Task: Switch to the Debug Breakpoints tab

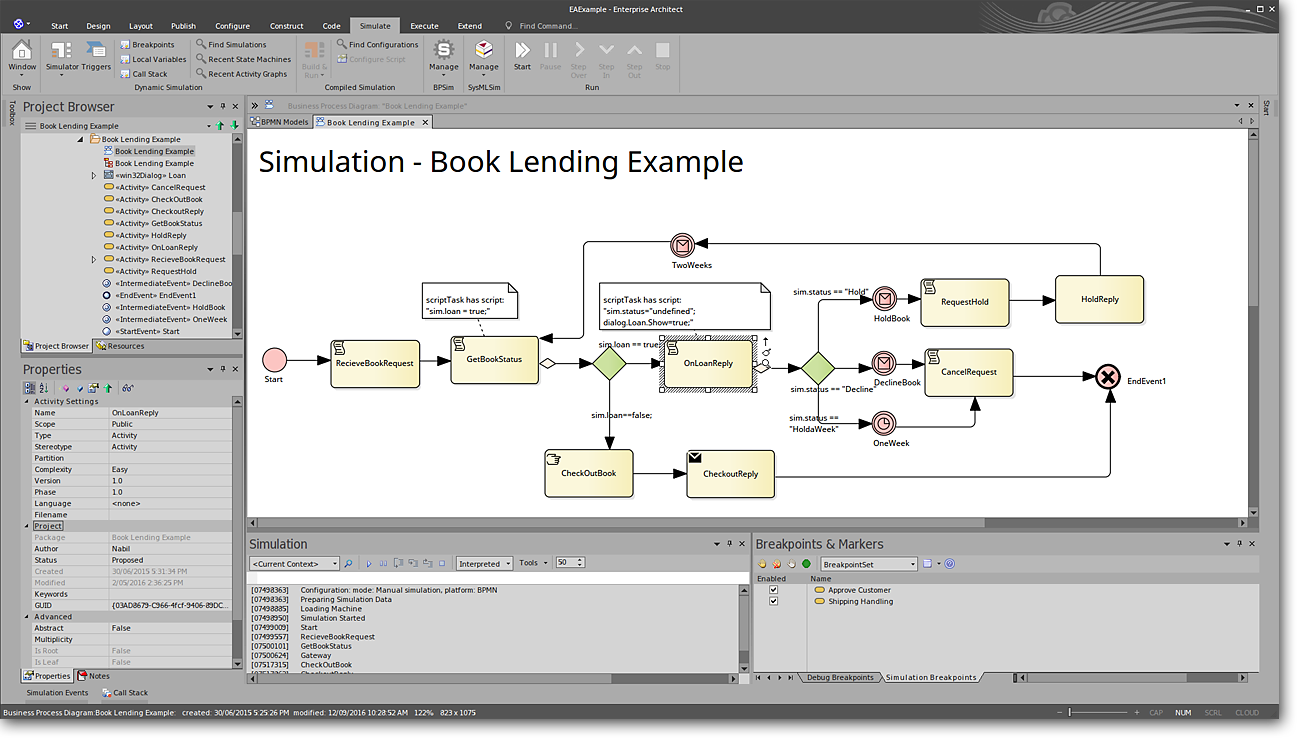Action: tap(839, 677)
